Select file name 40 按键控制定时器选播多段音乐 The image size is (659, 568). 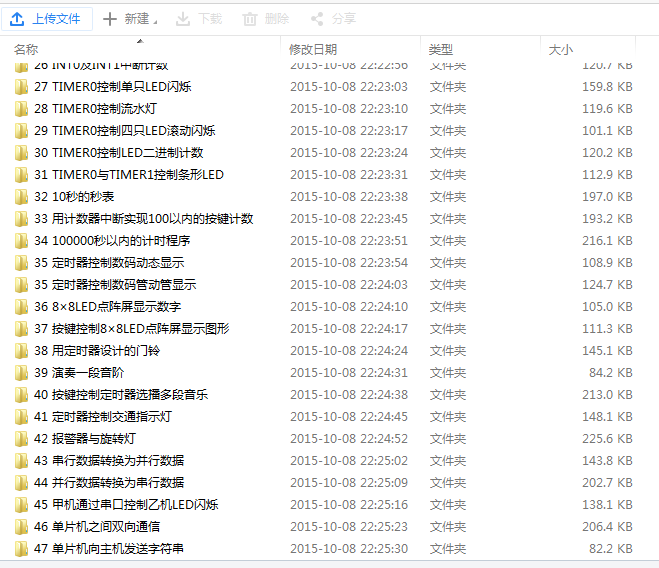[121, 394]
